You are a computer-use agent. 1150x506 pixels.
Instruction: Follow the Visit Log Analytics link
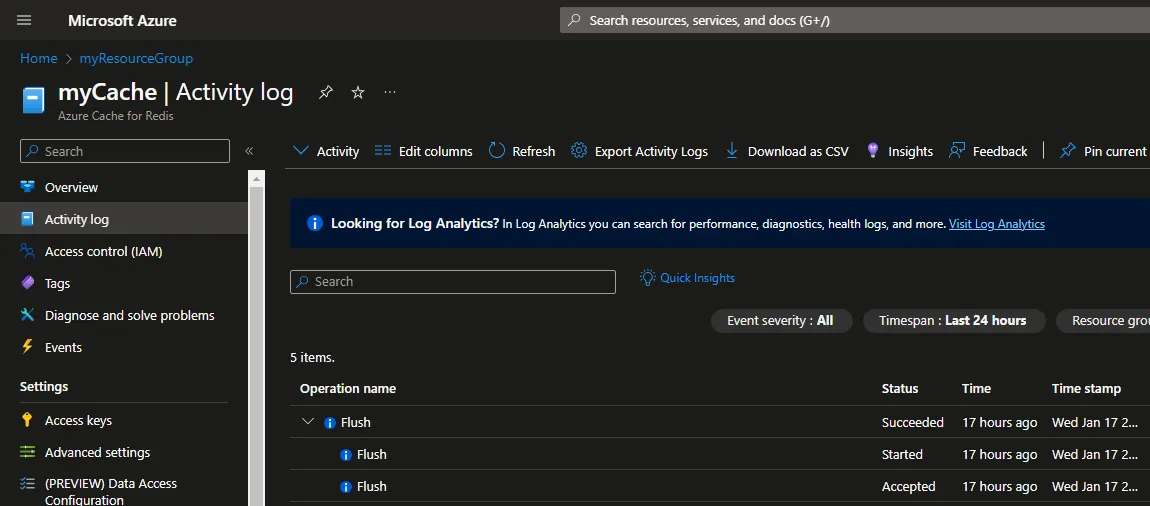point(996,224)
